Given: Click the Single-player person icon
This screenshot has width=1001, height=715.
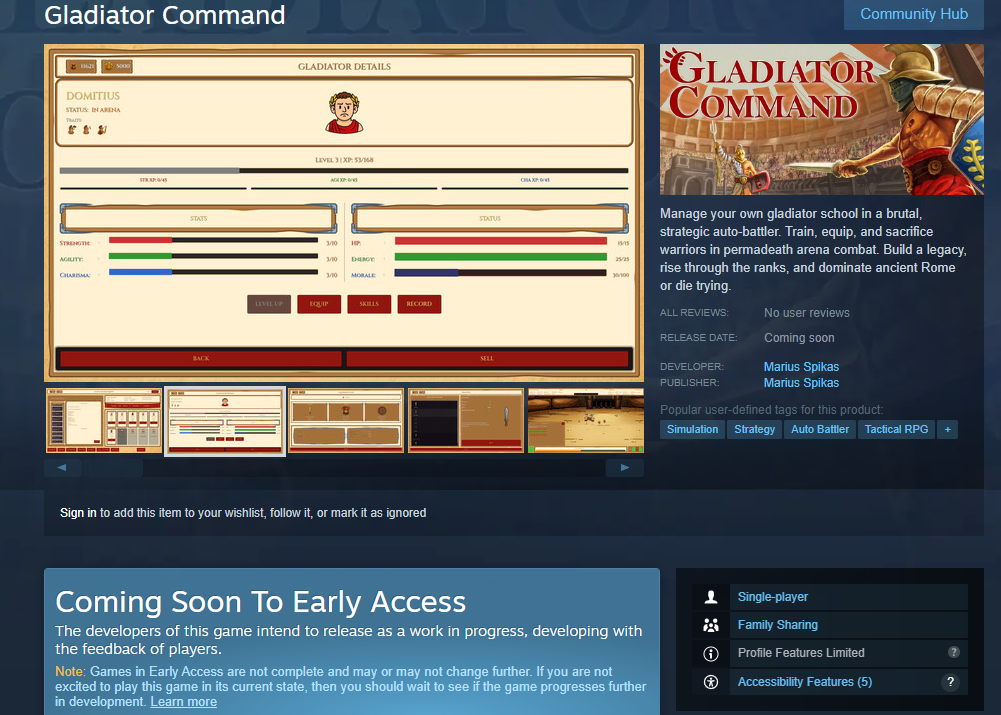Looking at the screenshot, I should (x=711, y=597).
